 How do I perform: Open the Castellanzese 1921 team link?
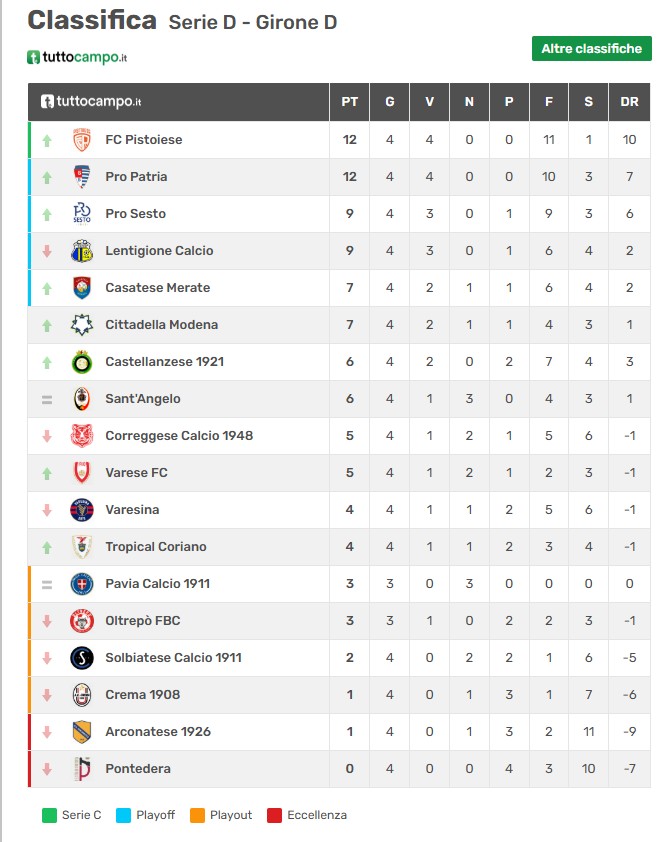click(164, 361)
